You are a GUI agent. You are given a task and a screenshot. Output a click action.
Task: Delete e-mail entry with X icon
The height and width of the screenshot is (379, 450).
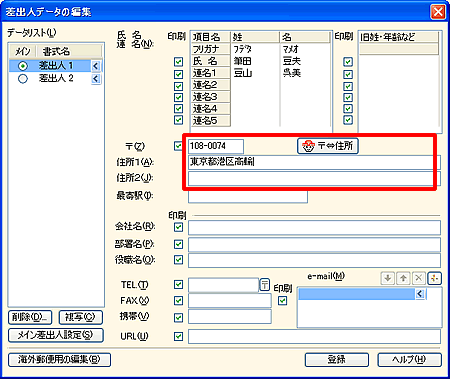pyautogui.click(x=419, y=278)
